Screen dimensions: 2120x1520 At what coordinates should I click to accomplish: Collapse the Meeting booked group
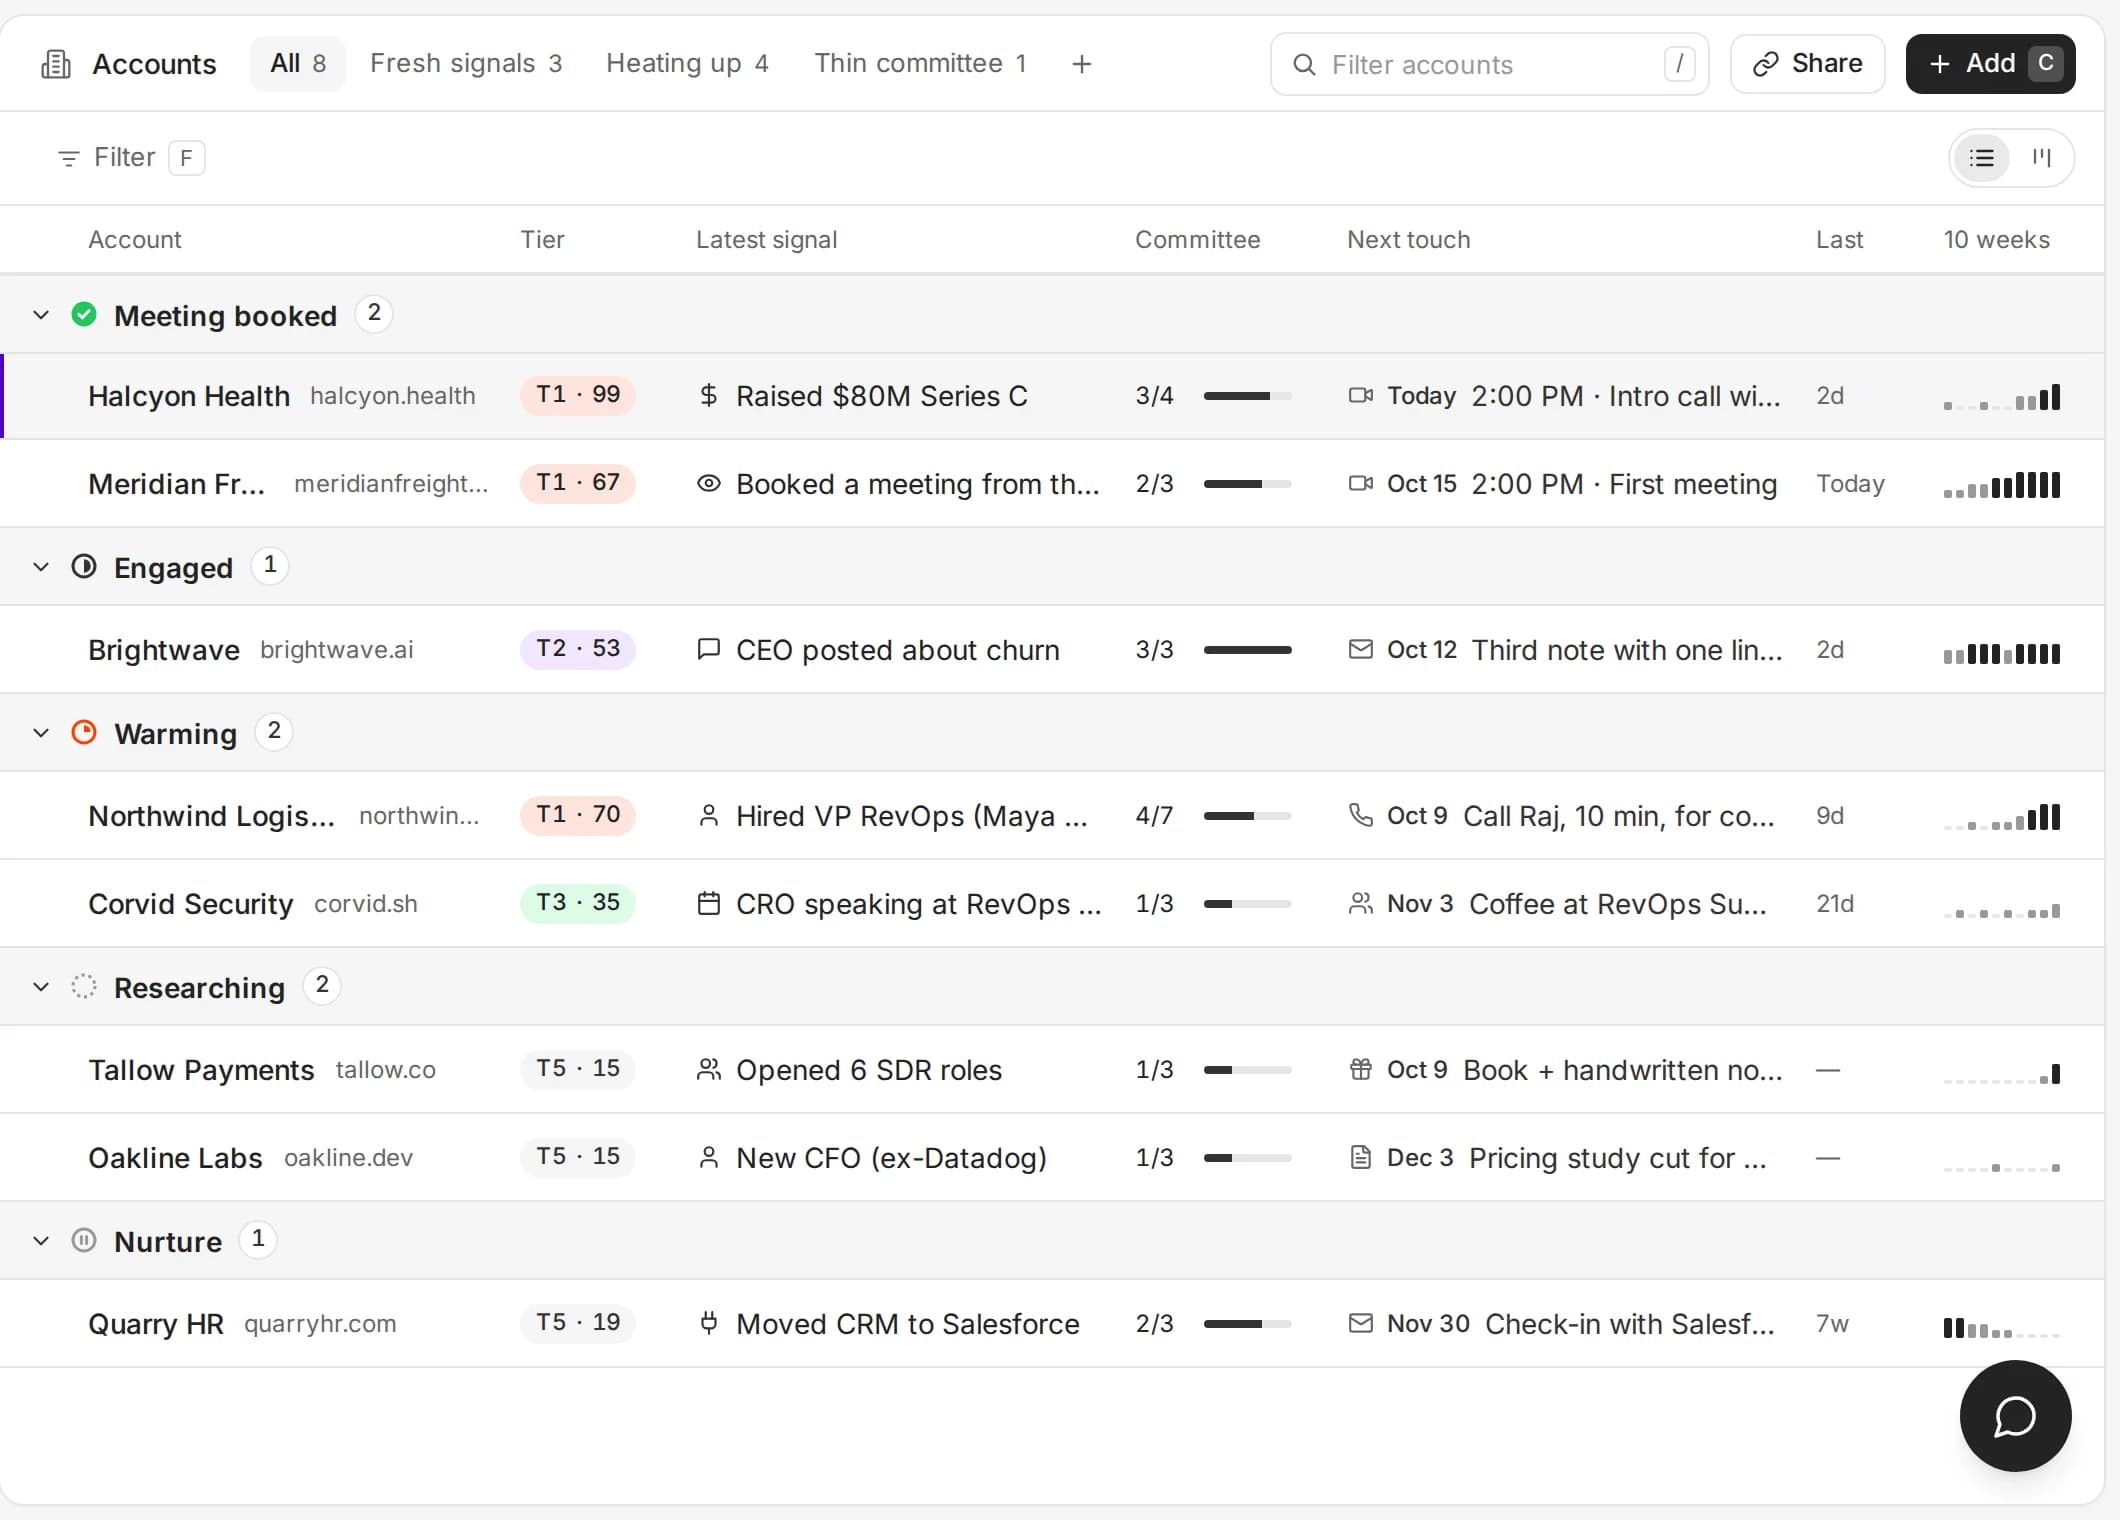(x=41, y=315)
